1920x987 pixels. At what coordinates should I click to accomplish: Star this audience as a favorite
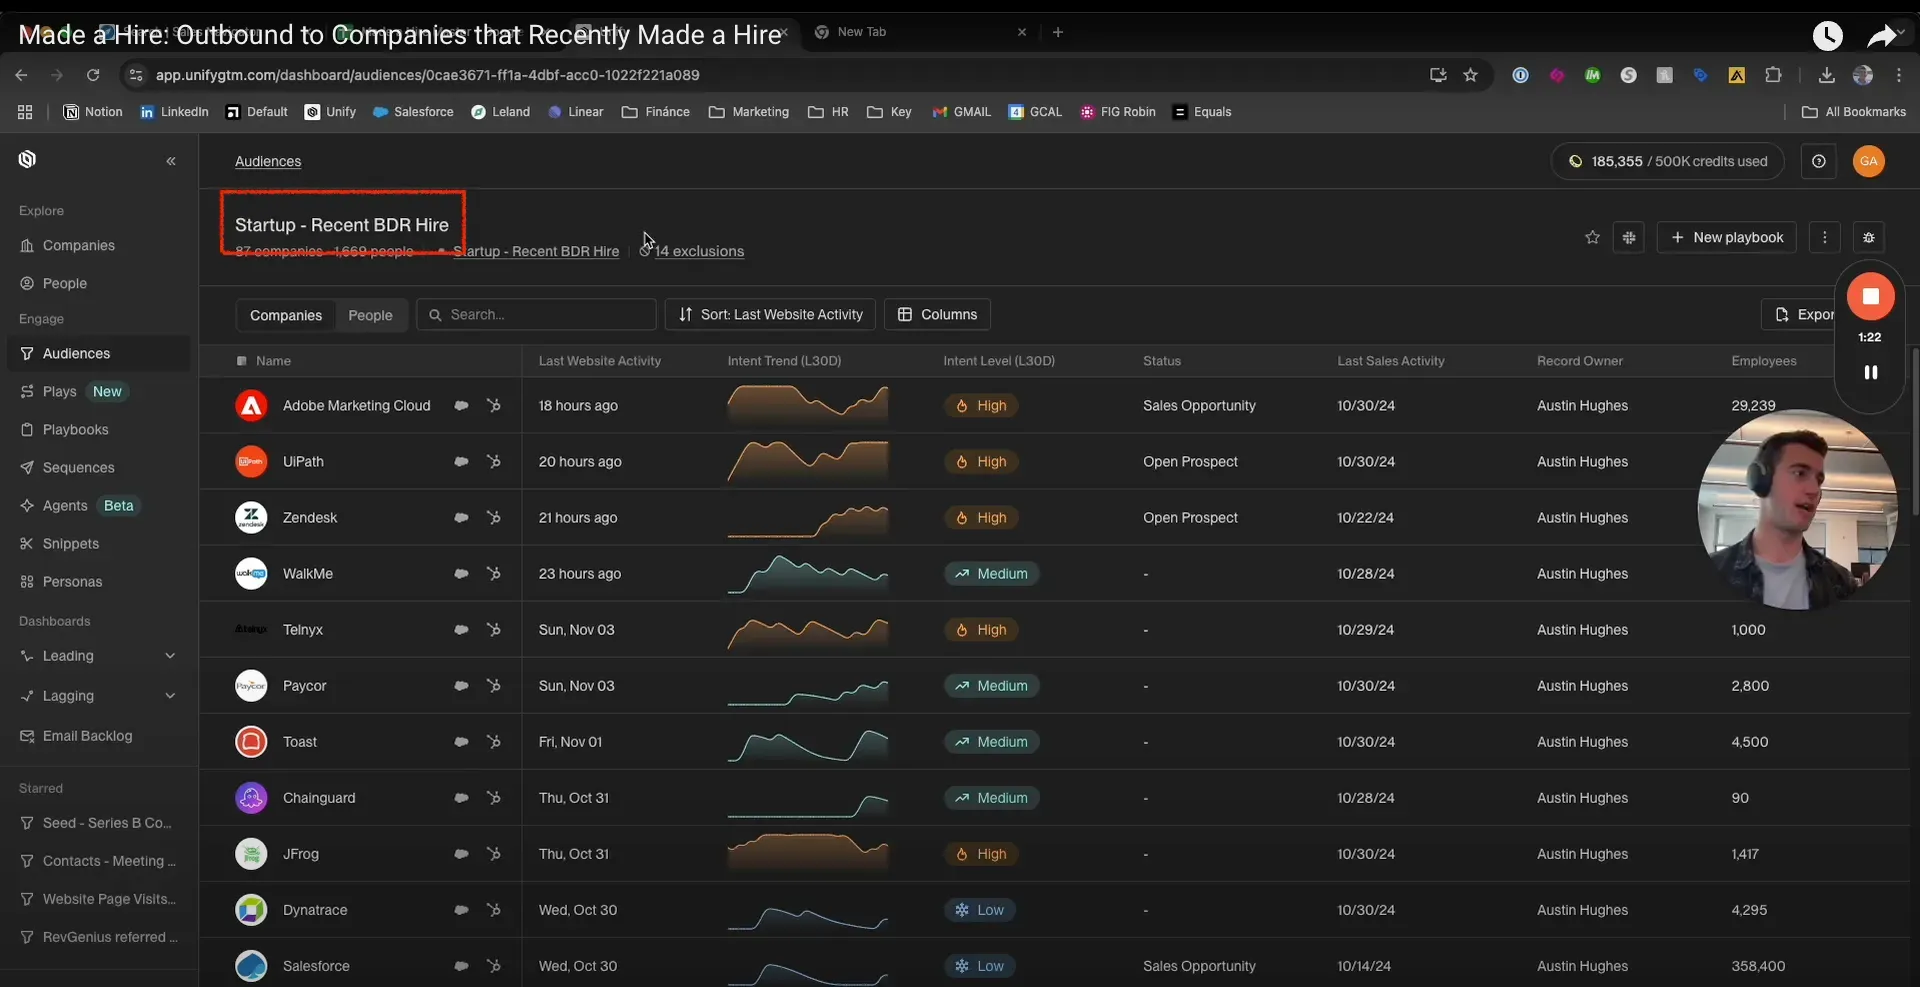tap(1592, 237)
